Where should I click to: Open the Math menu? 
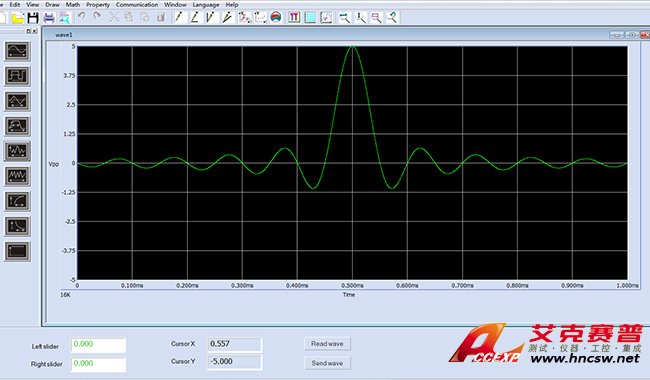click(x=73, y=5)
